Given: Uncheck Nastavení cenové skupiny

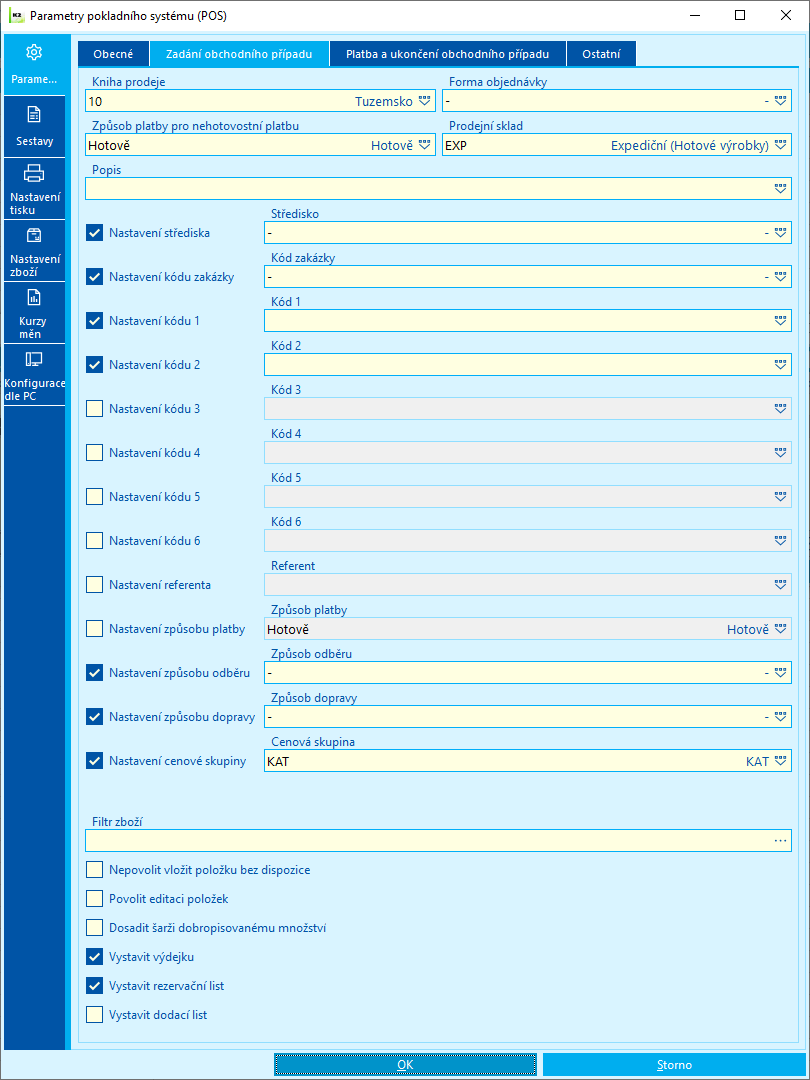Looking at the screenshot, I should pos(94,761).
